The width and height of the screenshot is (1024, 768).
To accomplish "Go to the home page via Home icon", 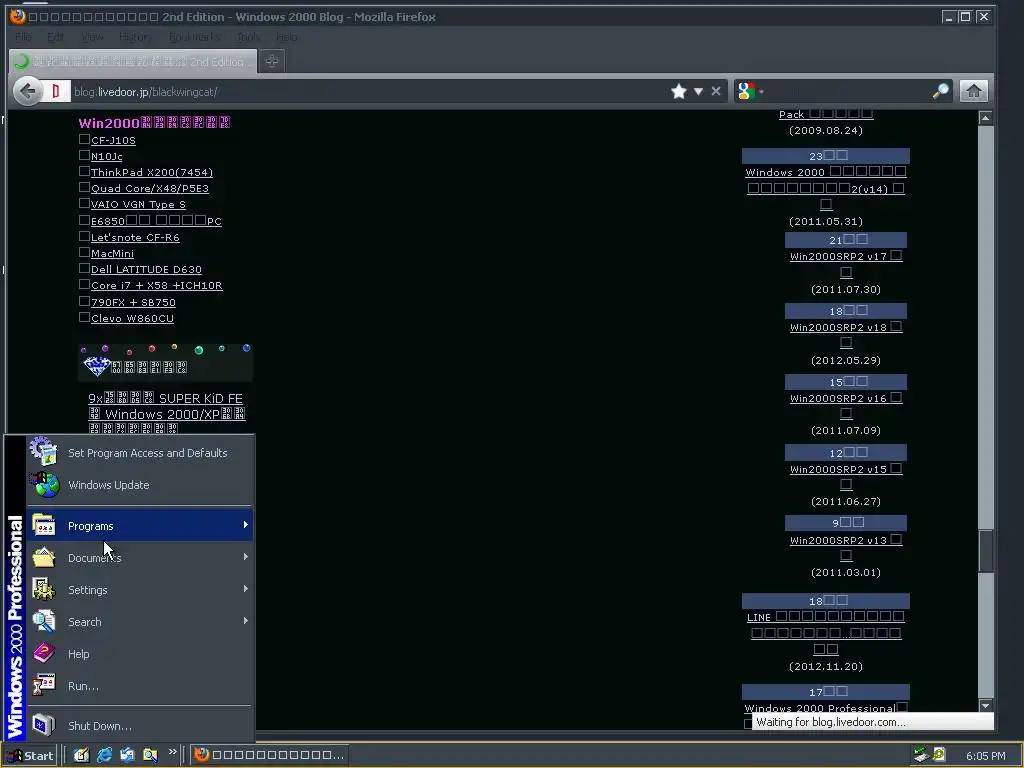I will click(x=973, y=91).
